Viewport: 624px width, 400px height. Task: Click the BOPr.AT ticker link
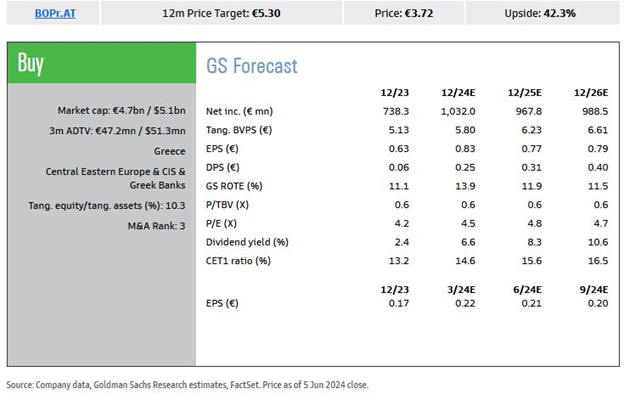coord(51,14)
